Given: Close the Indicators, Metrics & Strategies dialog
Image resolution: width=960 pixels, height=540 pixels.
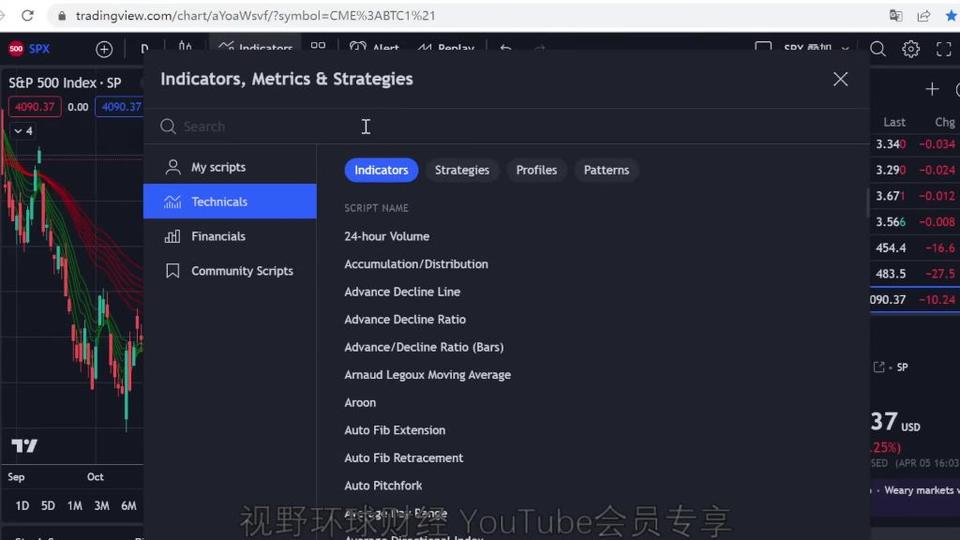Looking at the screenshot, I should [x=840, y=79].
